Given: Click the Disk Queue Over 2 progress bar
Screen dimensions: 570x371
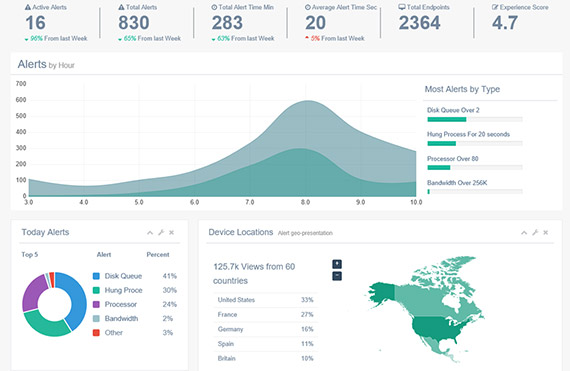Looking at the screenshot, I should click(x=475, y=120).
